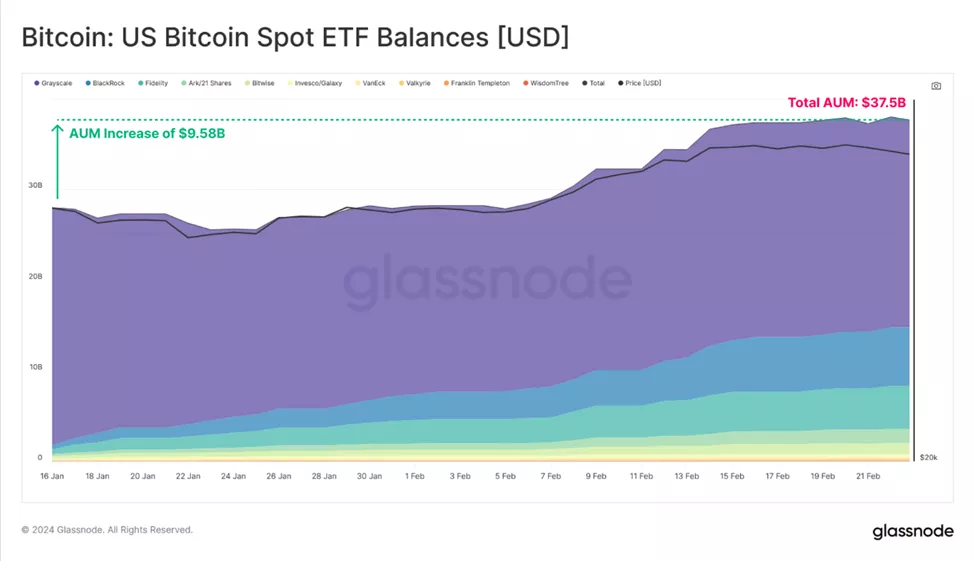Image resolution: width=974 pixels, height=561 pixels.
Task: Hide the Ark/21 Shares series
Action: 206,83
